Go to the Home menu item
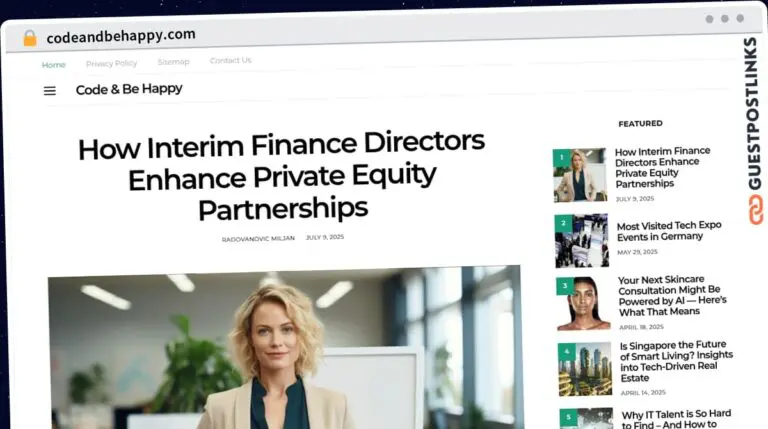This screenshot has width=768, height=429. (x=53, y=65)
